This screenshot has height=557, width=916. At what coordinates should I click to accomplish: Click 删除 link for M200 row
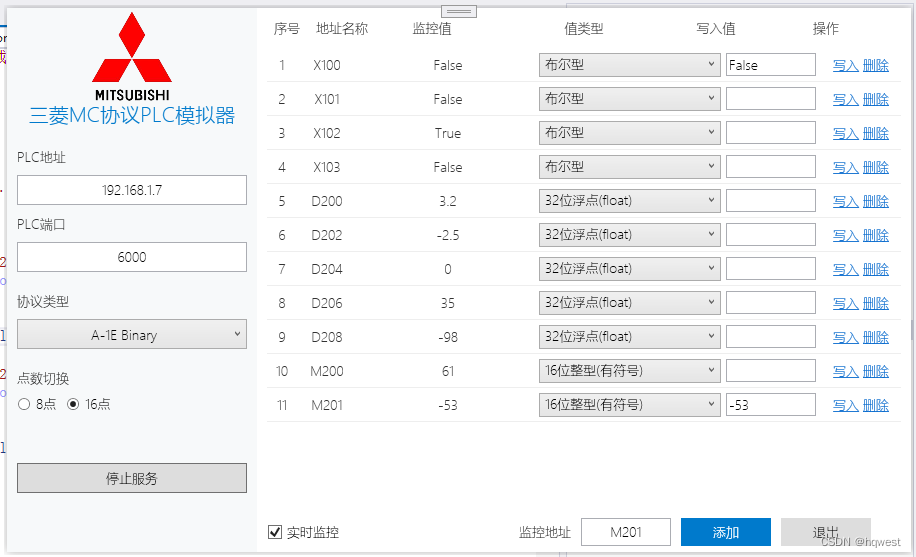pos(876,371)
